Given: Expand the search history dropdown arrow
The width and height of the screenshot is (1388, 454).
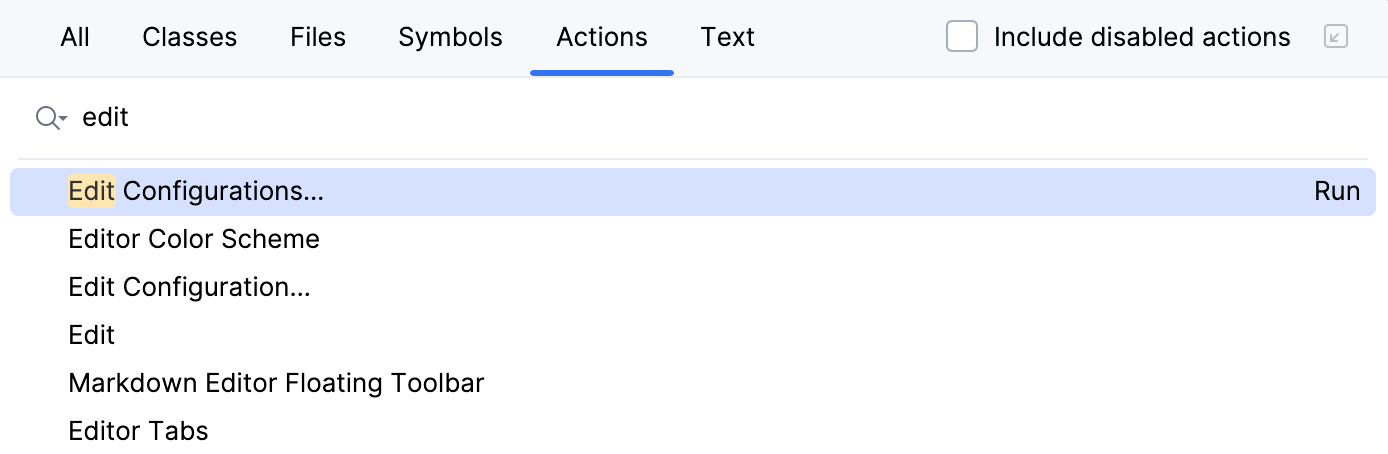Looking at the screenshot, I should click(63, 120).
